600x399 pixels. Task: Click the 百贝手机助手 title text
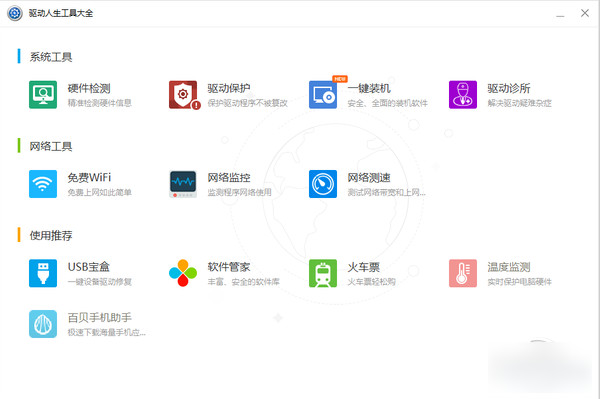[99, 318]
